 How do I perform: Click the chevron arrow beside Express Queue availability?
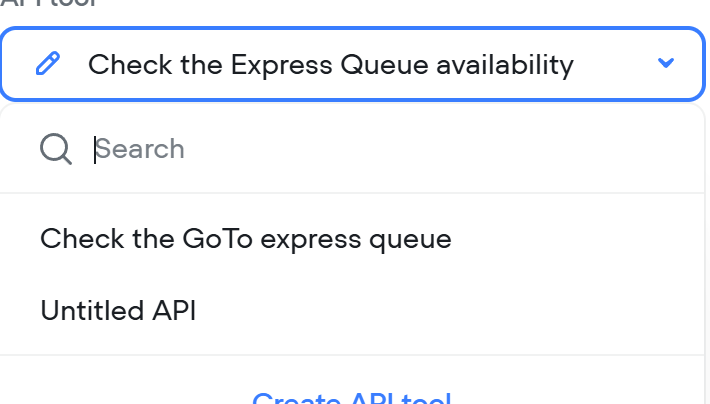click(x=666, y=63)
